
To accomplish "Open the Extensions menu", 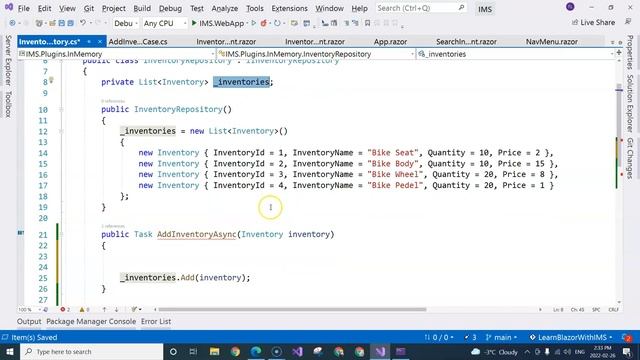I will 289,8.
